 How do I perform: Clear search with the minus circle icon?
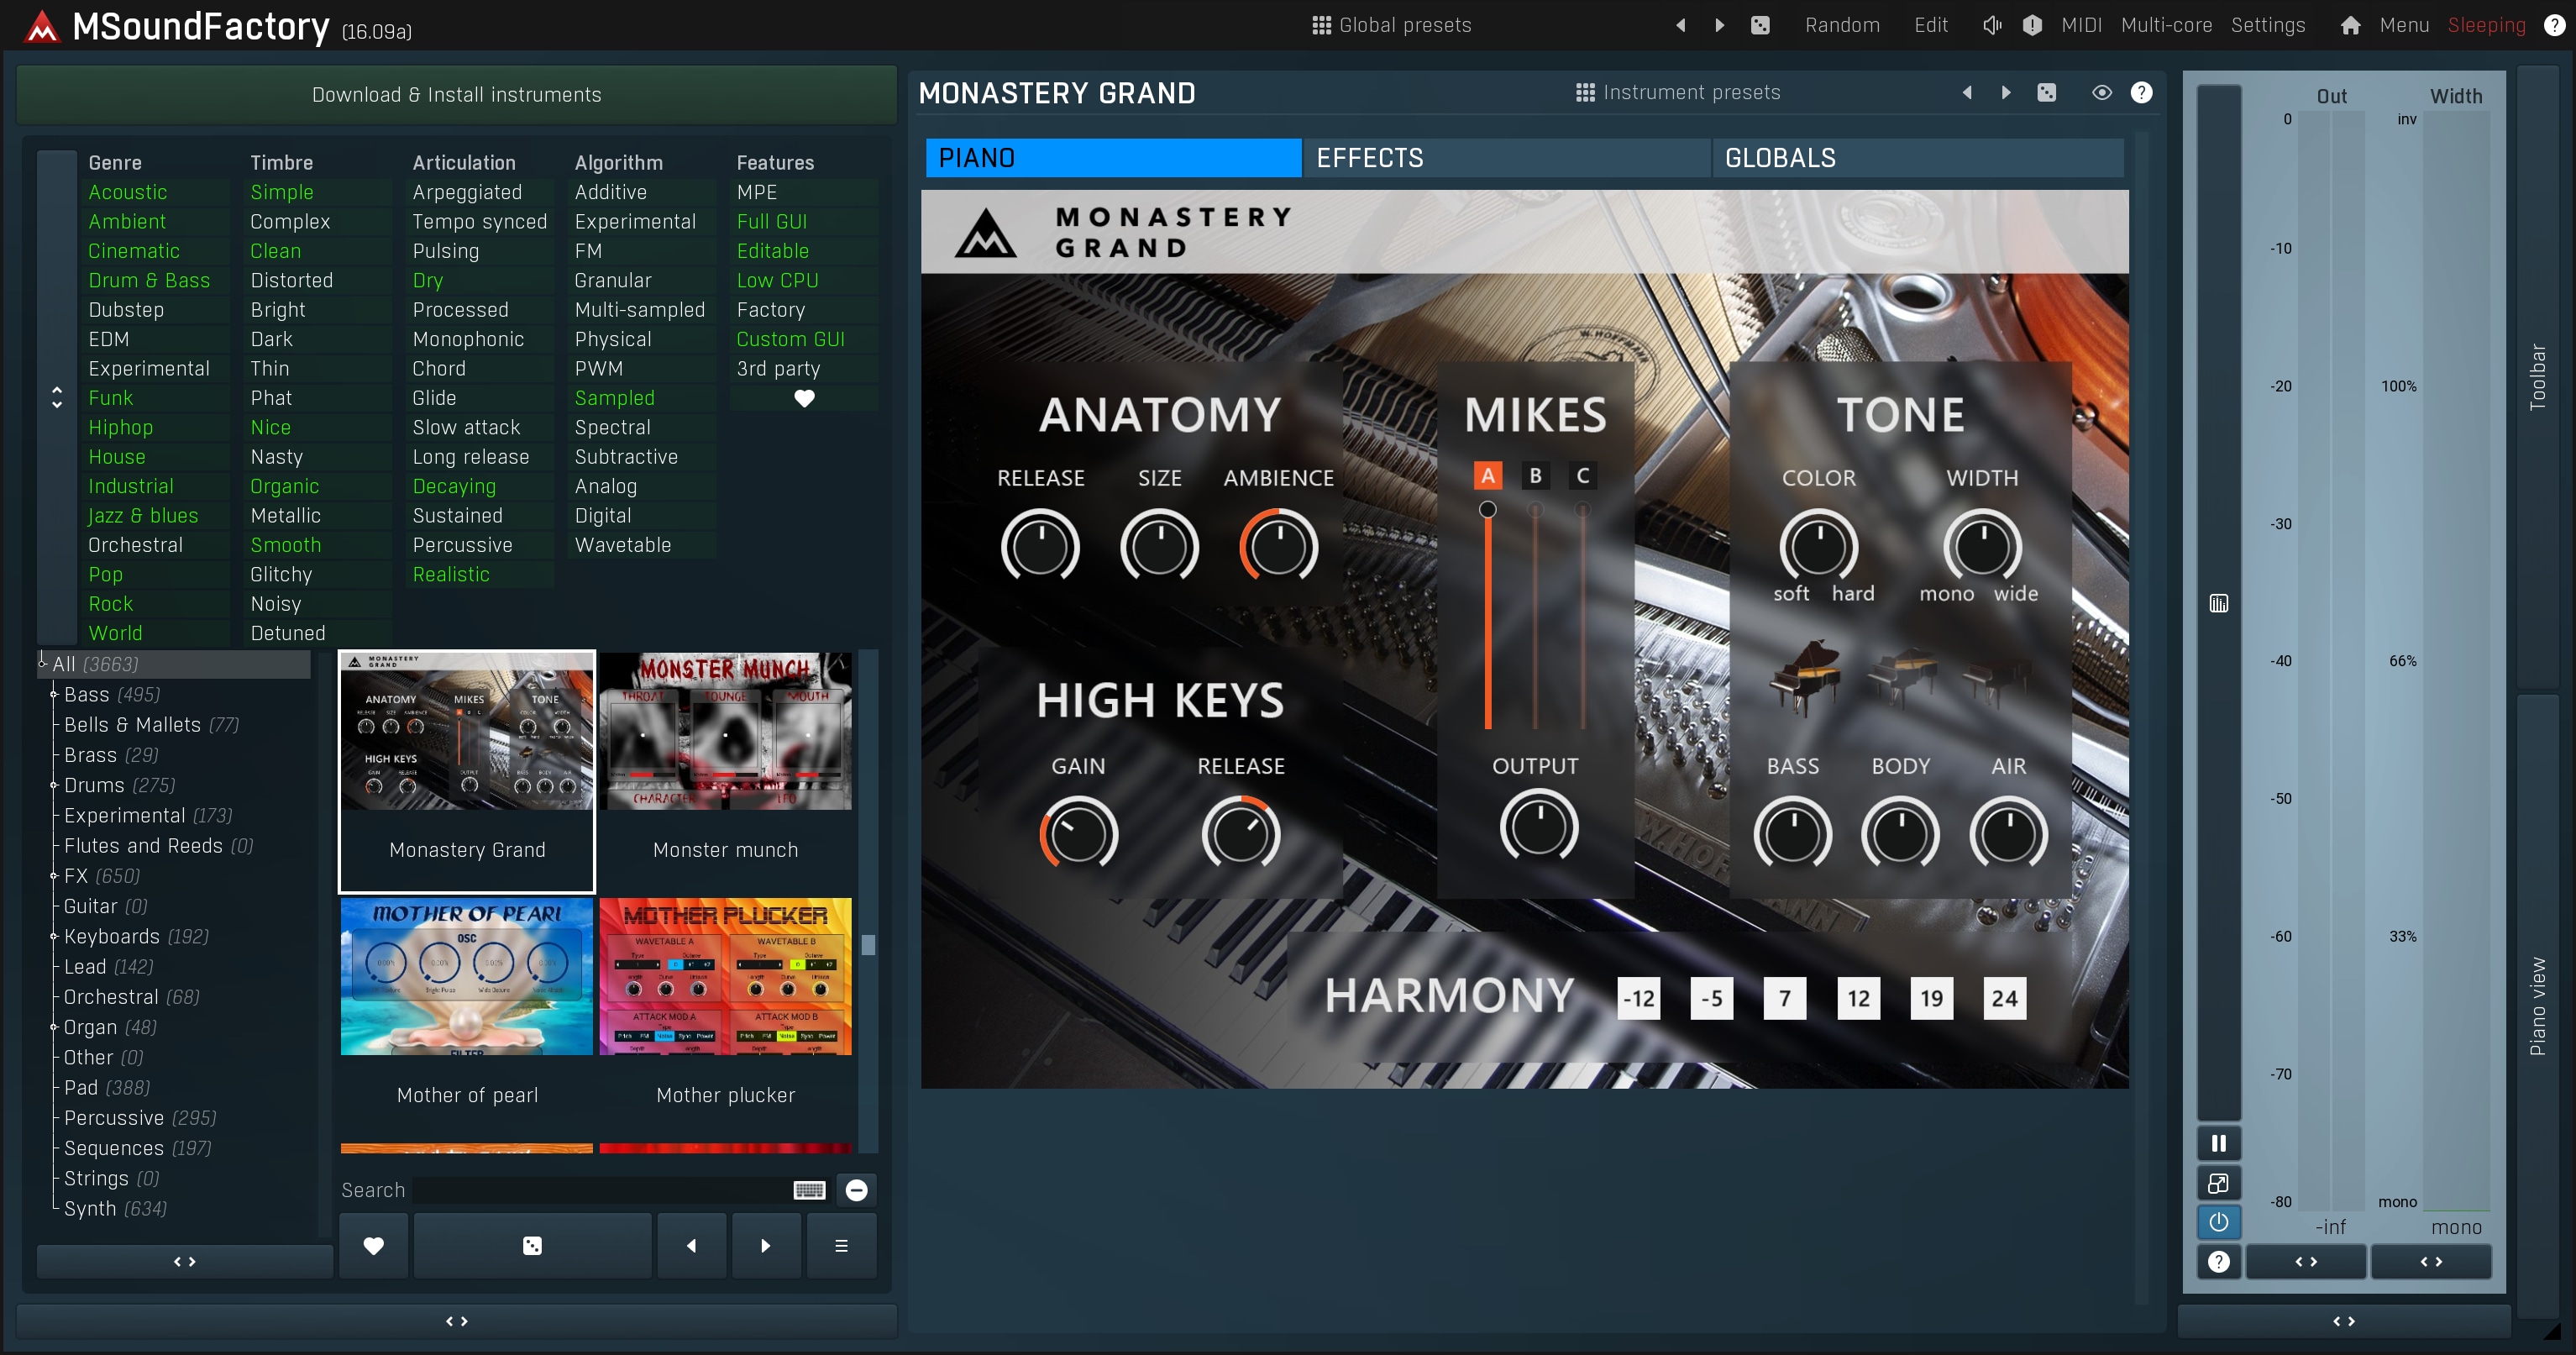point(856,1189)
